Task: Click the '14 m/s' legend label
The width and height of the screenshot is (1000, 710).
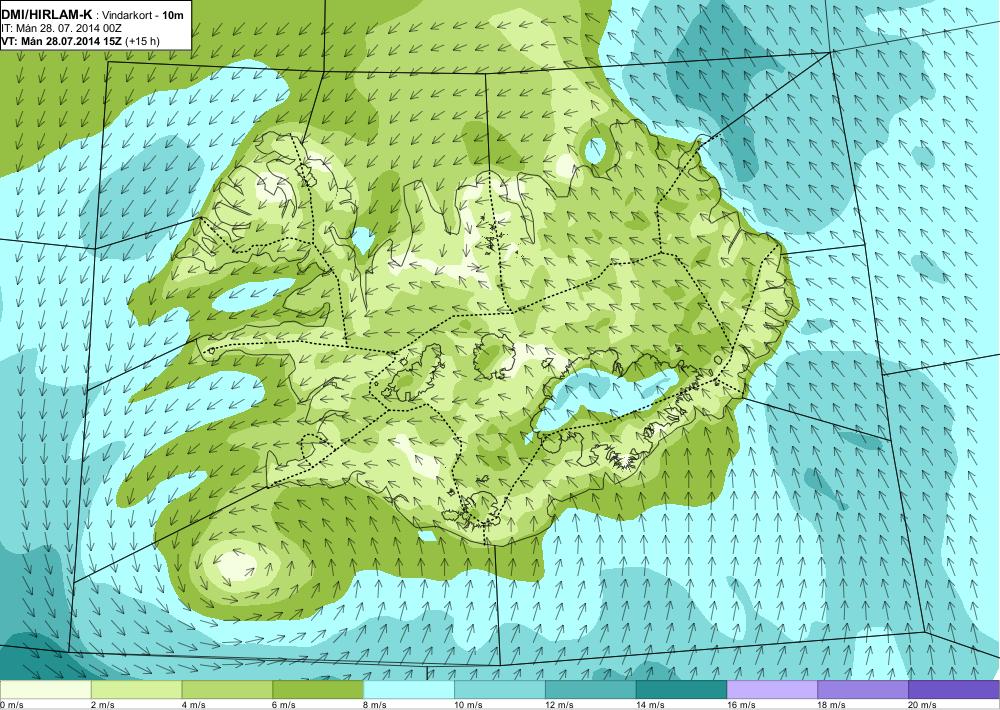Action: [x=651, y=705]
